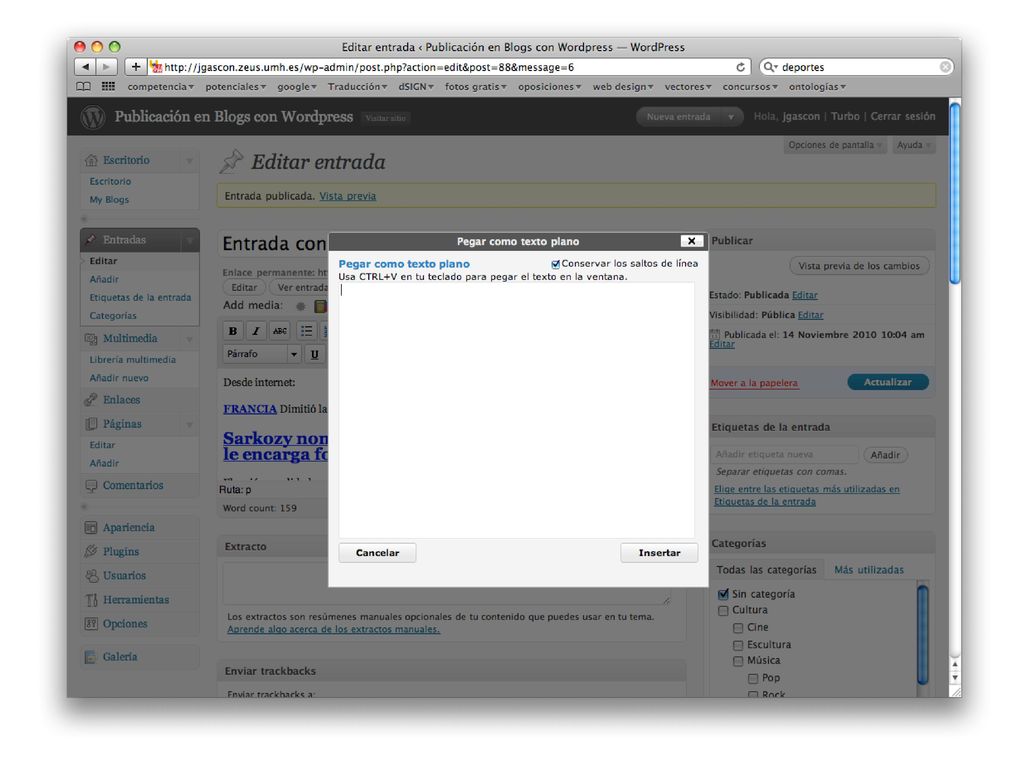This screenshot has height=768, width=1024.
Task: Open the Traducción bookmarks folder
Action: 357,86
